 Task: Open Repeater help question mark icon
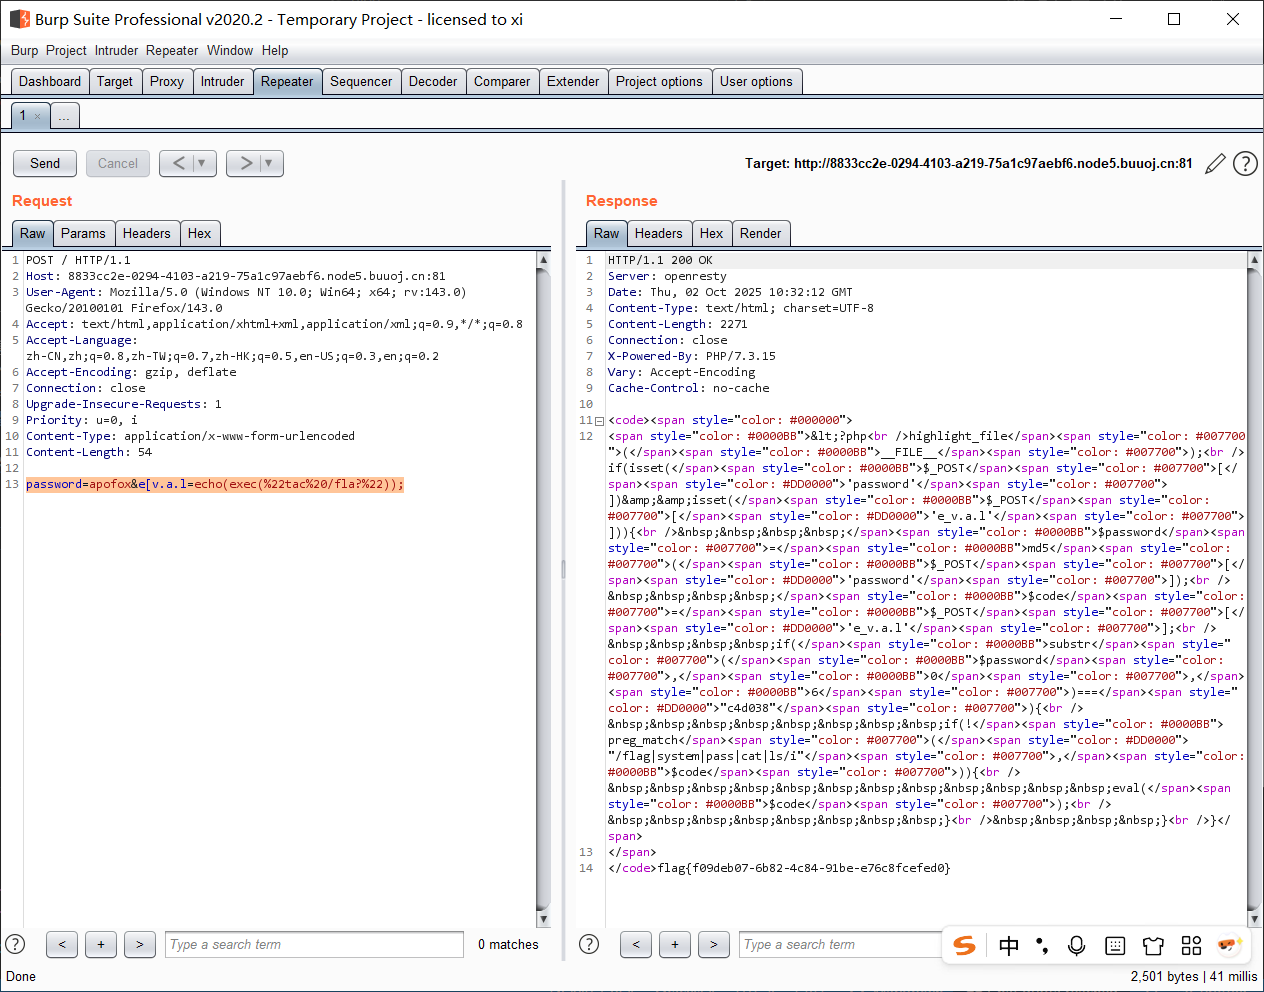[1245, 164]
